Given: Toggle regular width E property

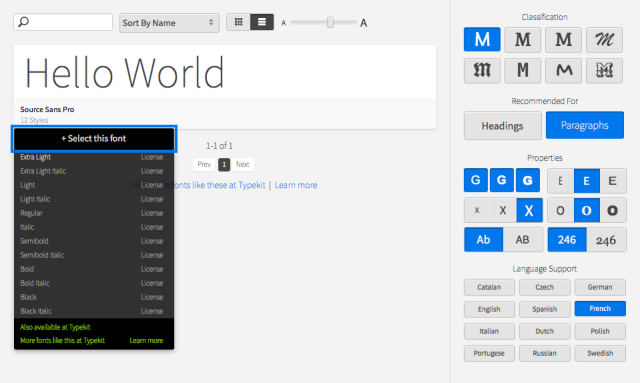Looking at the screenshot, I should (x=587, y=181).
